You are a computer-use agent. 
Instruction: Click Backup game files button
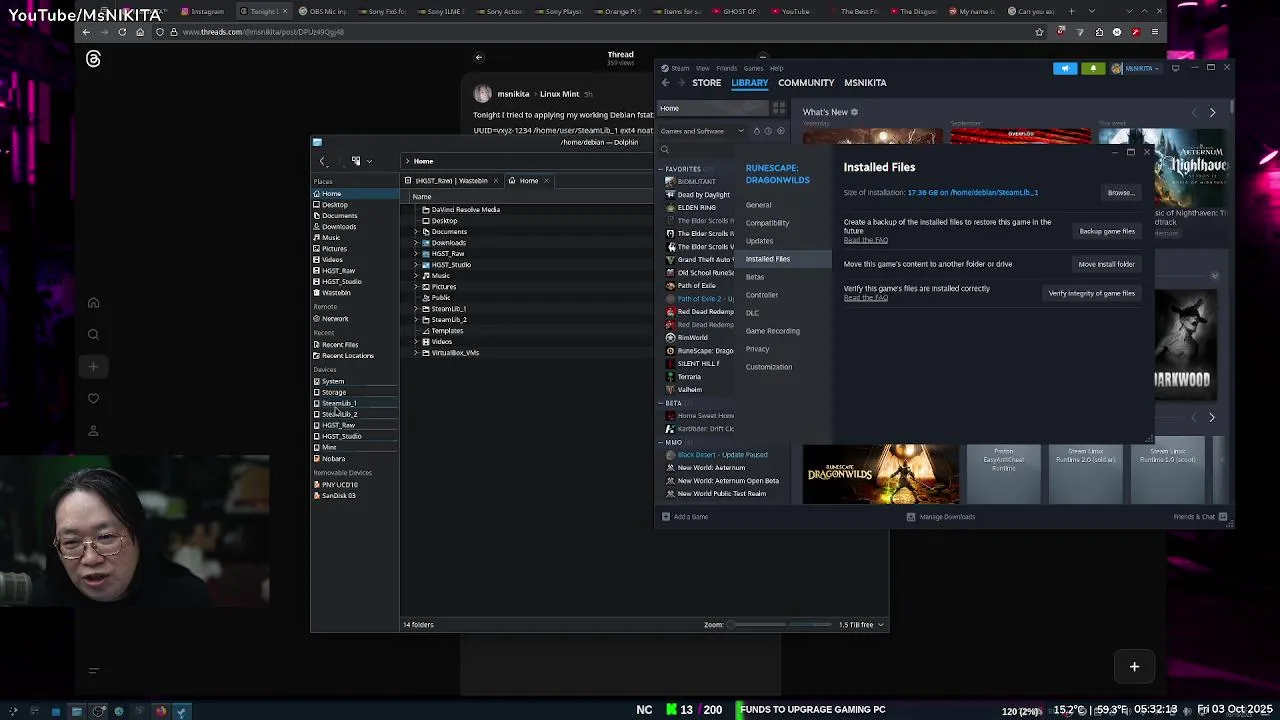coord(1107,231)
